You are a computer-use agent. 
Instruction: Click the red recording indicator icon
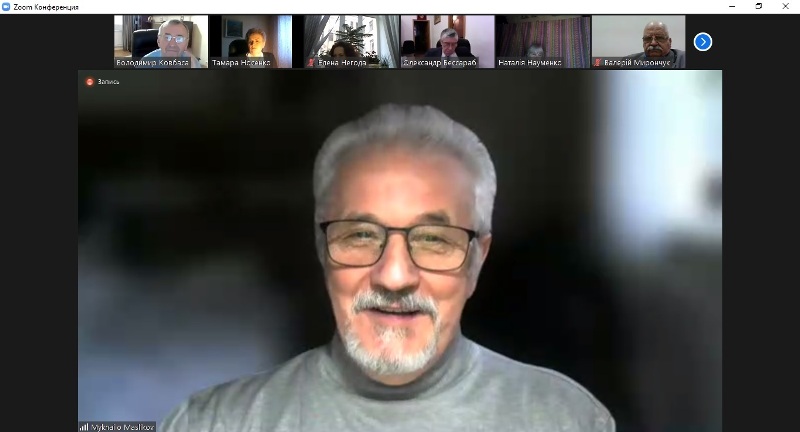click(x=90, y=82)
